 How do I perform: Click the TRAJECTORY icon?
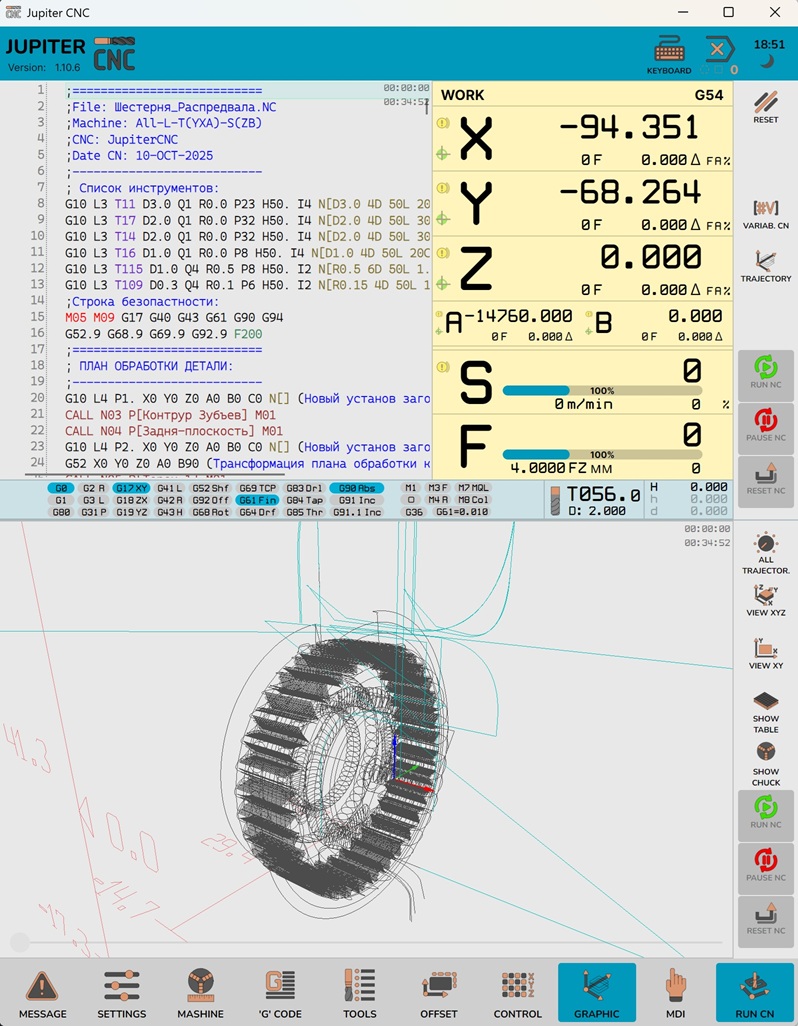[766, 266]
